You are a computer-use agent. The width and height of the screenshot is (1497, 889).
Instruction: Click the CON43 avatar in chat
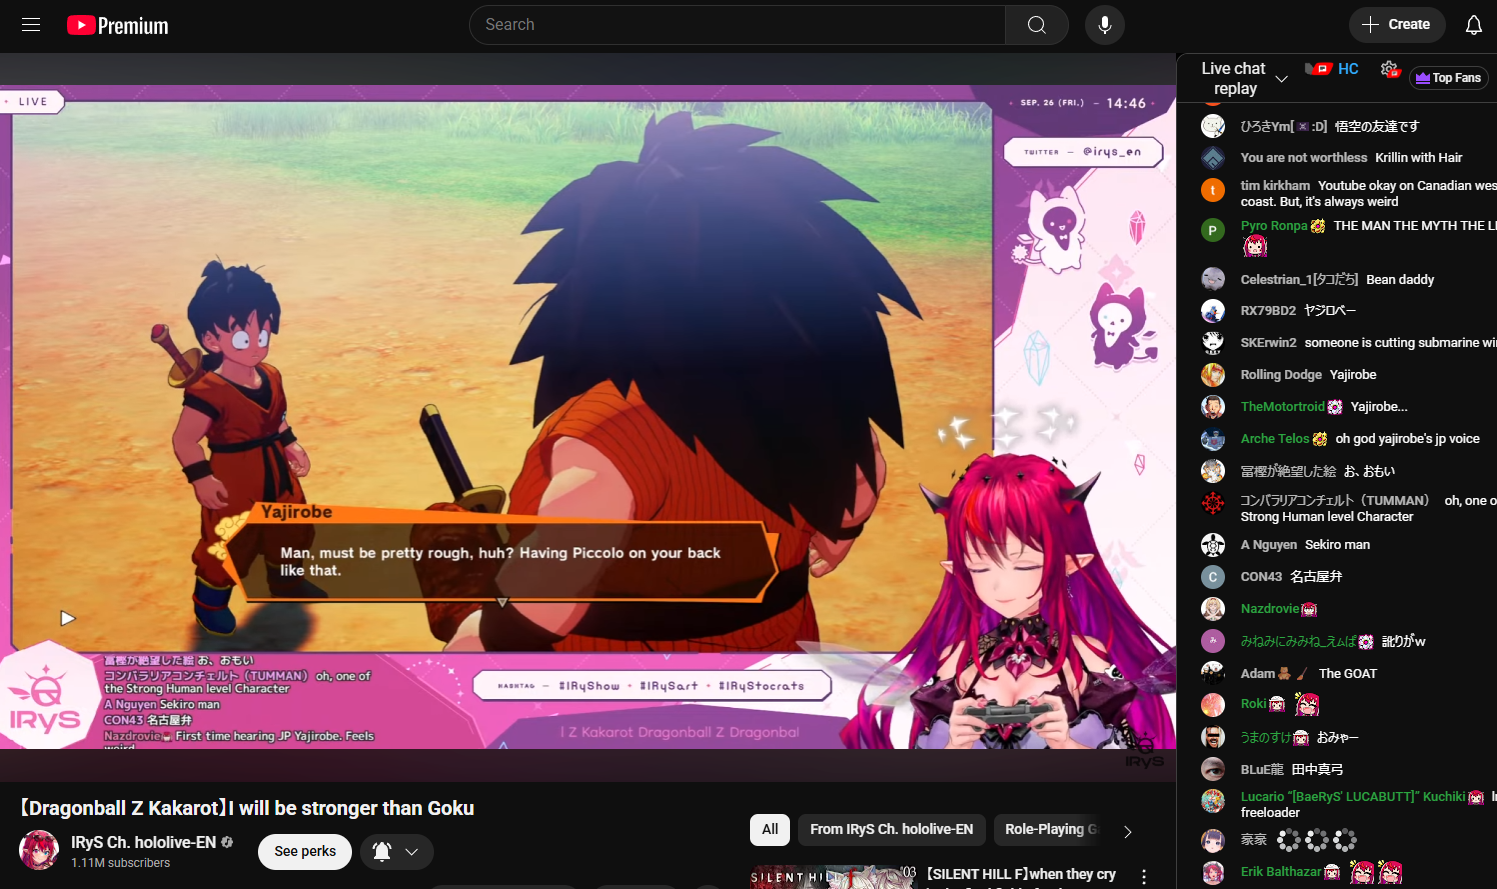click(1213, 577)
